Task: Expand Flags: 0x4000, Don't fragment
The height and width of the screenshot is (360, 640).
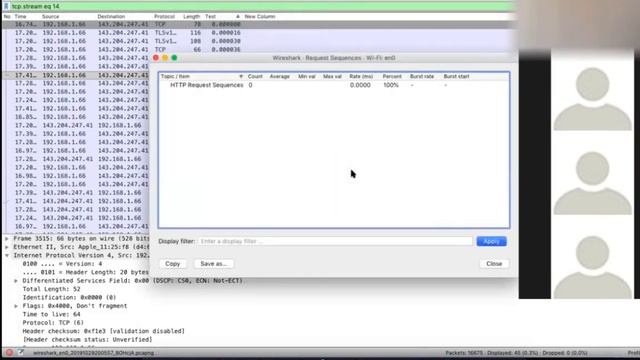Action: (16, 306)
